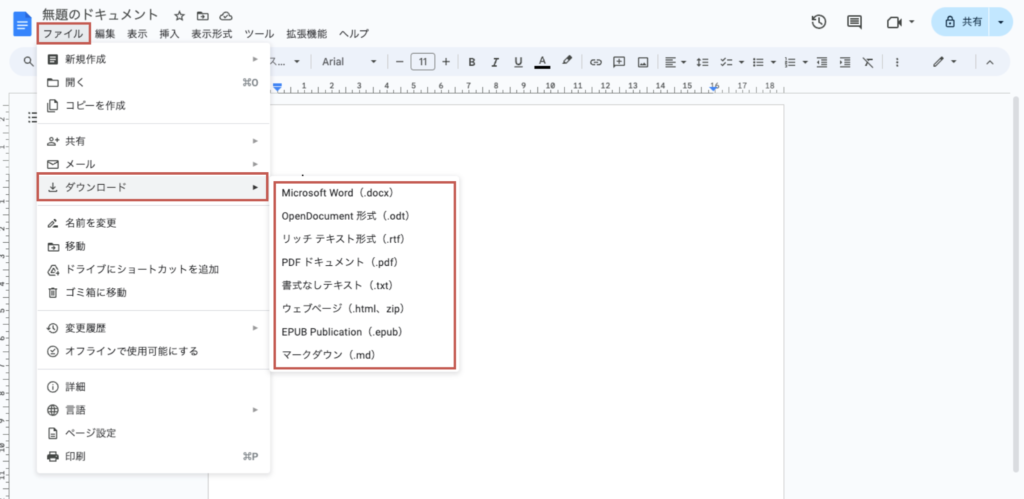Click the font size input field
Viewport: 1024px width, 499px height.
(422, 62)
